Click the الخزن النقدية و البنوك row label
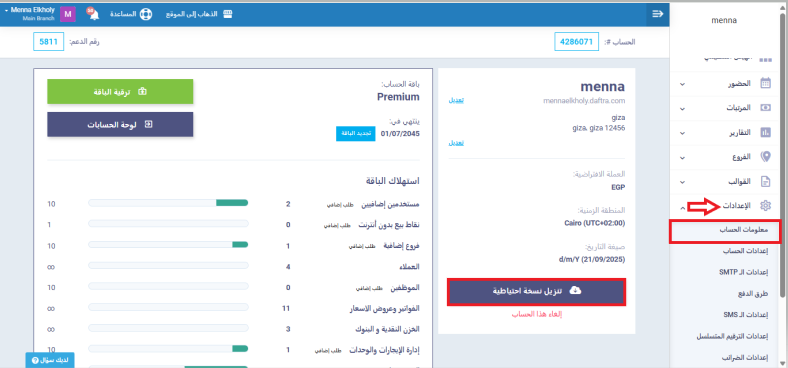 tap(387, 330)
